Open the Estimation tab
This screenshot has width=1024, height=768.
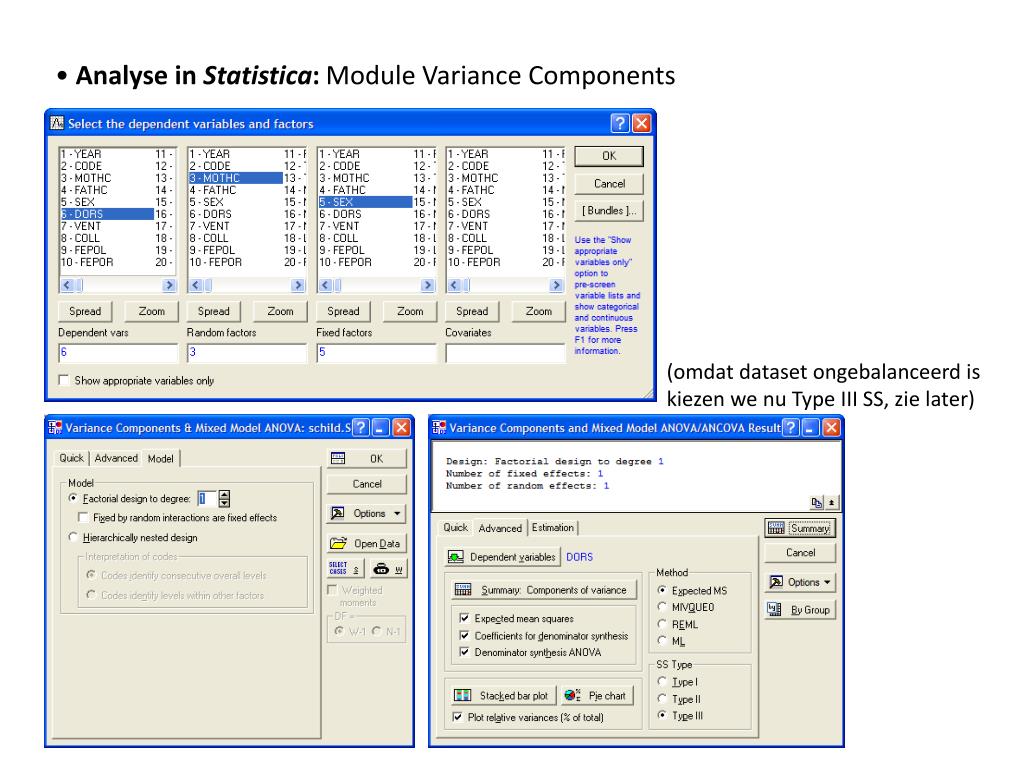552,528
